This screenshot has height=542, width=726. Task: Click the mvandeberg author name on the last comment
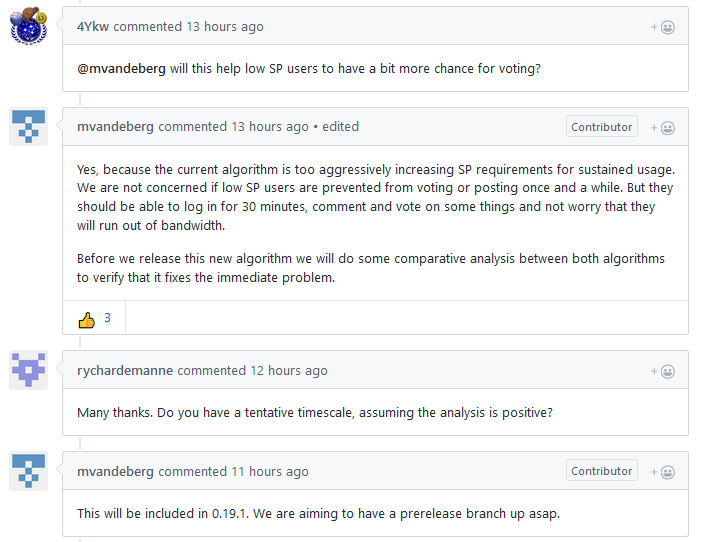[115, 472]
